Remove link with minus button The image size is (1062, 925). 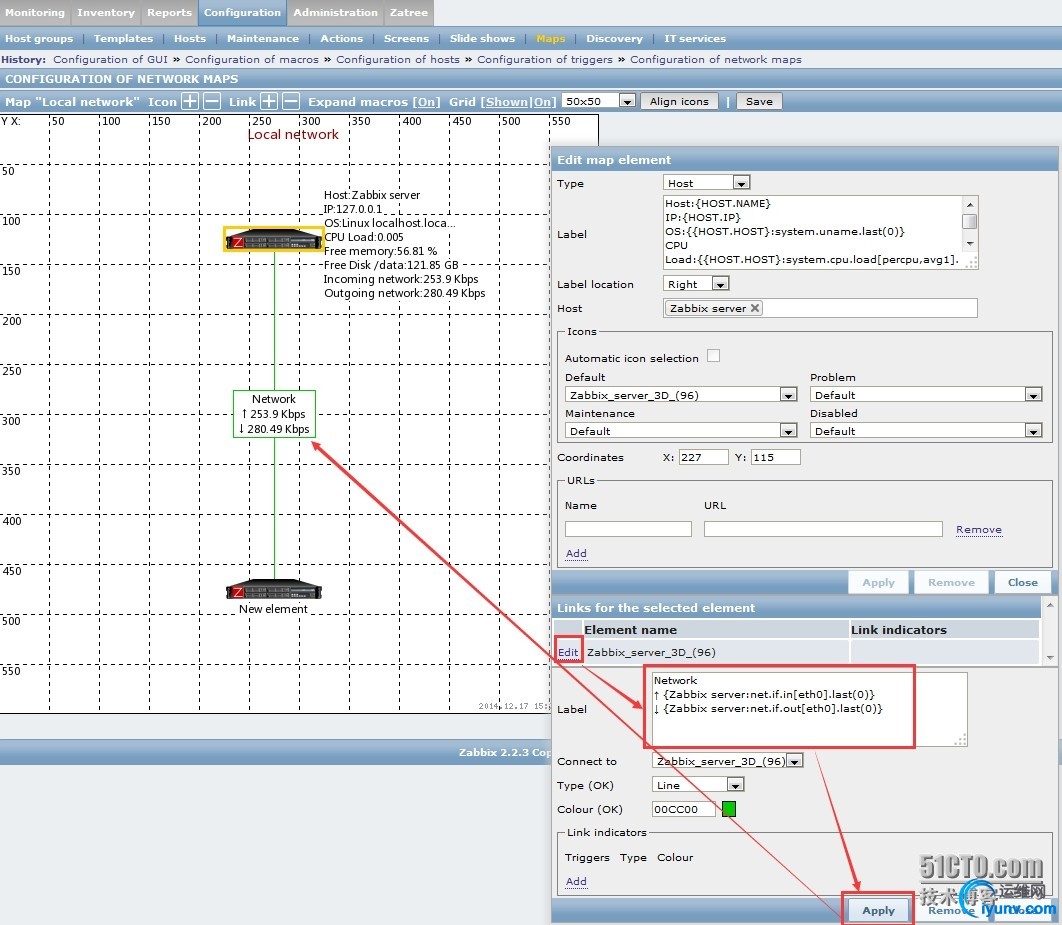point(291,102)
